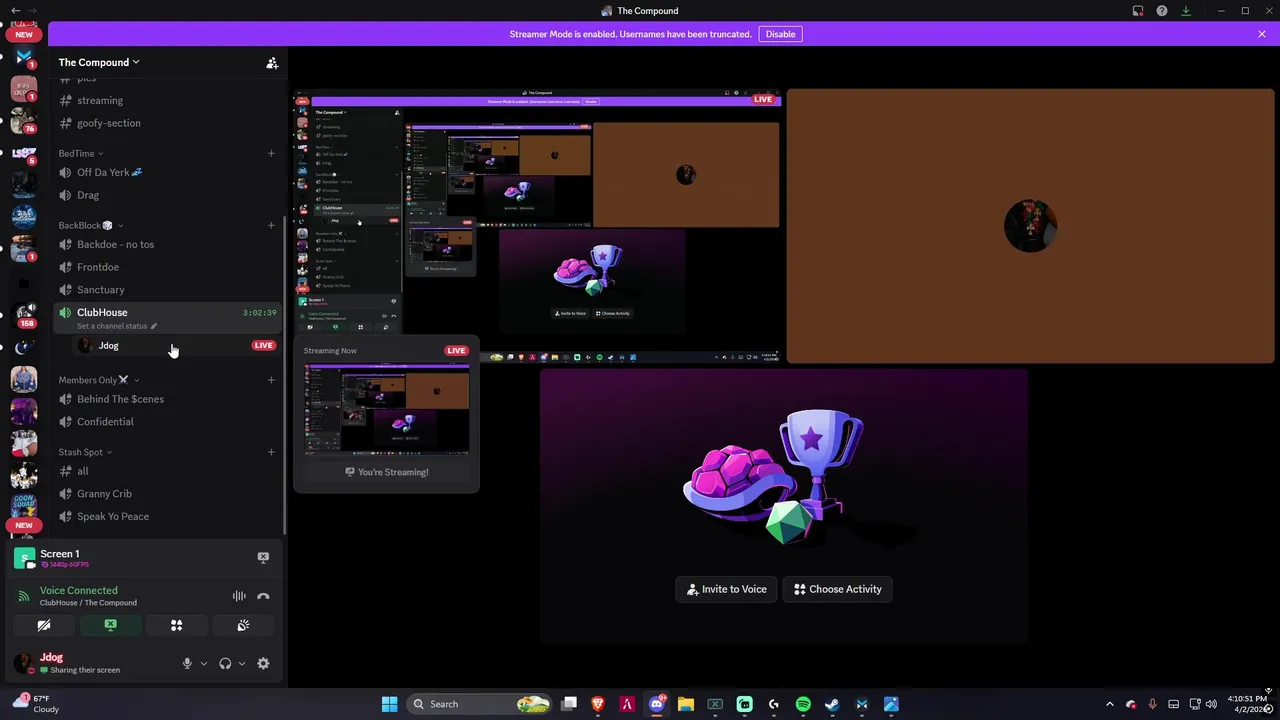1280x720 pixels.
Task: Select the ClubHouse voice channel
Action: point(167,318)
